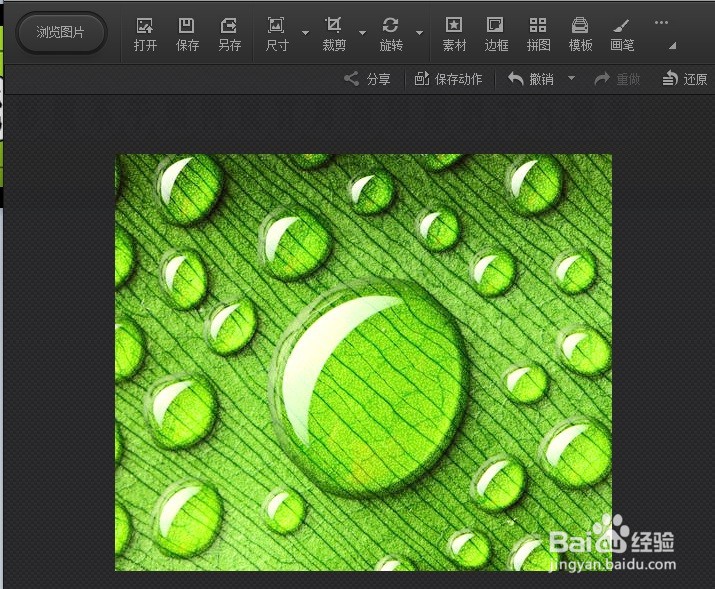Choose 另存 save-as icon
Screen dimensions: 715x589
point(229,34)
